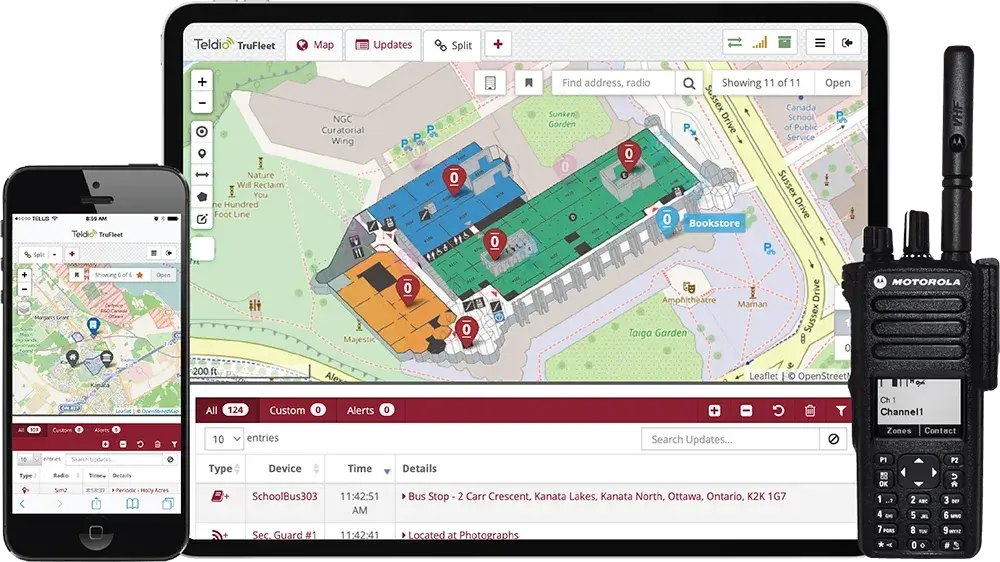Image resolution: width=1000 pixels, height=562 pixels.
Task: Click the red marker on the orange floor area
Action: (408, 291)
